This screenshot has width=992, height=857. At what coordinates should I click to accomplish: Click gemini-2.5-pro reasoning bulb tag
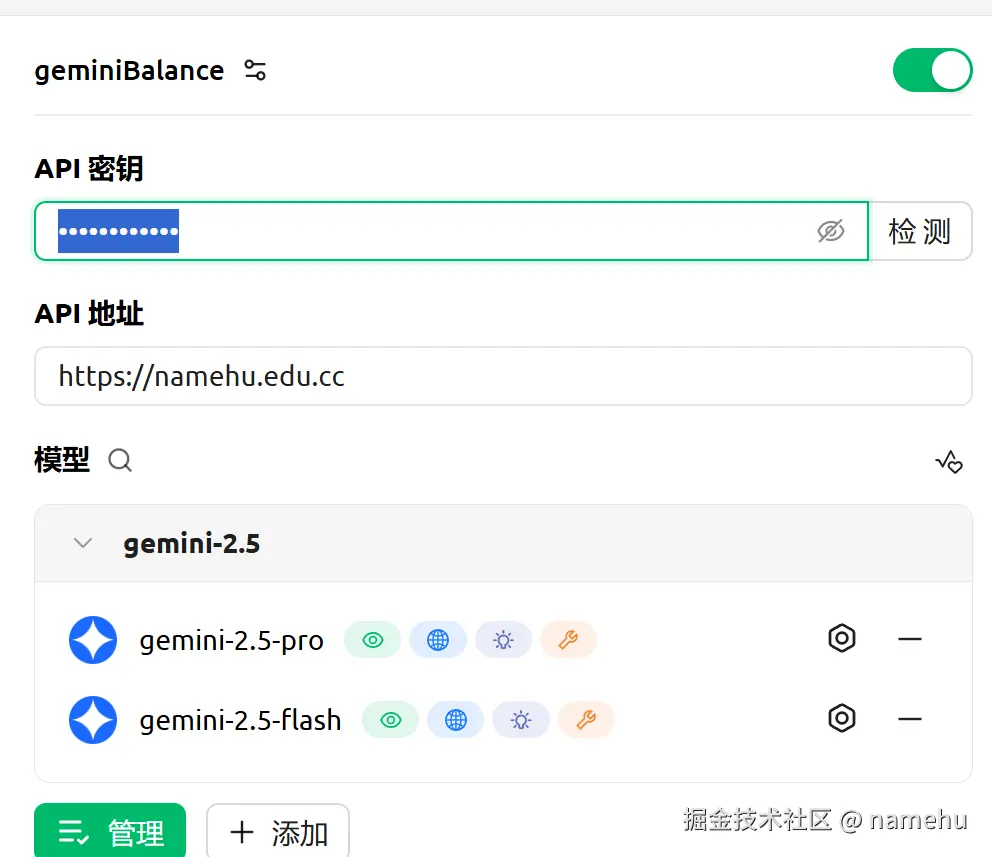pos(504,640)
